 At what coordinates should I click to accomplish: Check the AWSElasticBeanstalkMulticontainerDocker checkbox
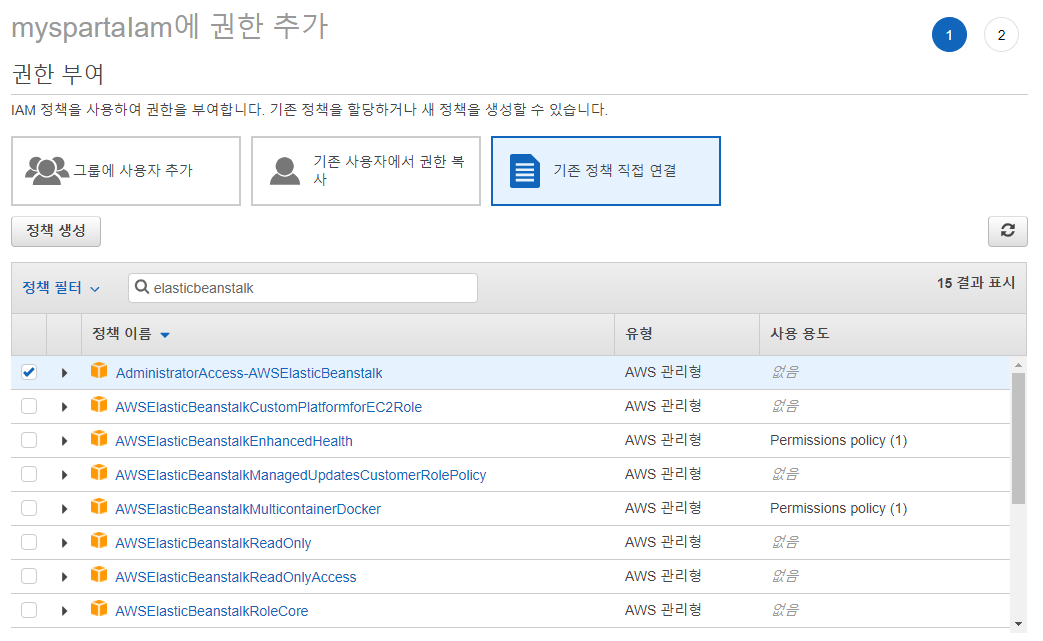(x=29, y=509)
